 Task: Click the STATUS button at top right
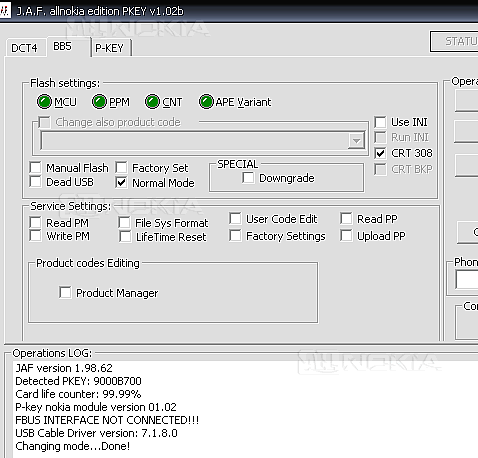(454, 41)
